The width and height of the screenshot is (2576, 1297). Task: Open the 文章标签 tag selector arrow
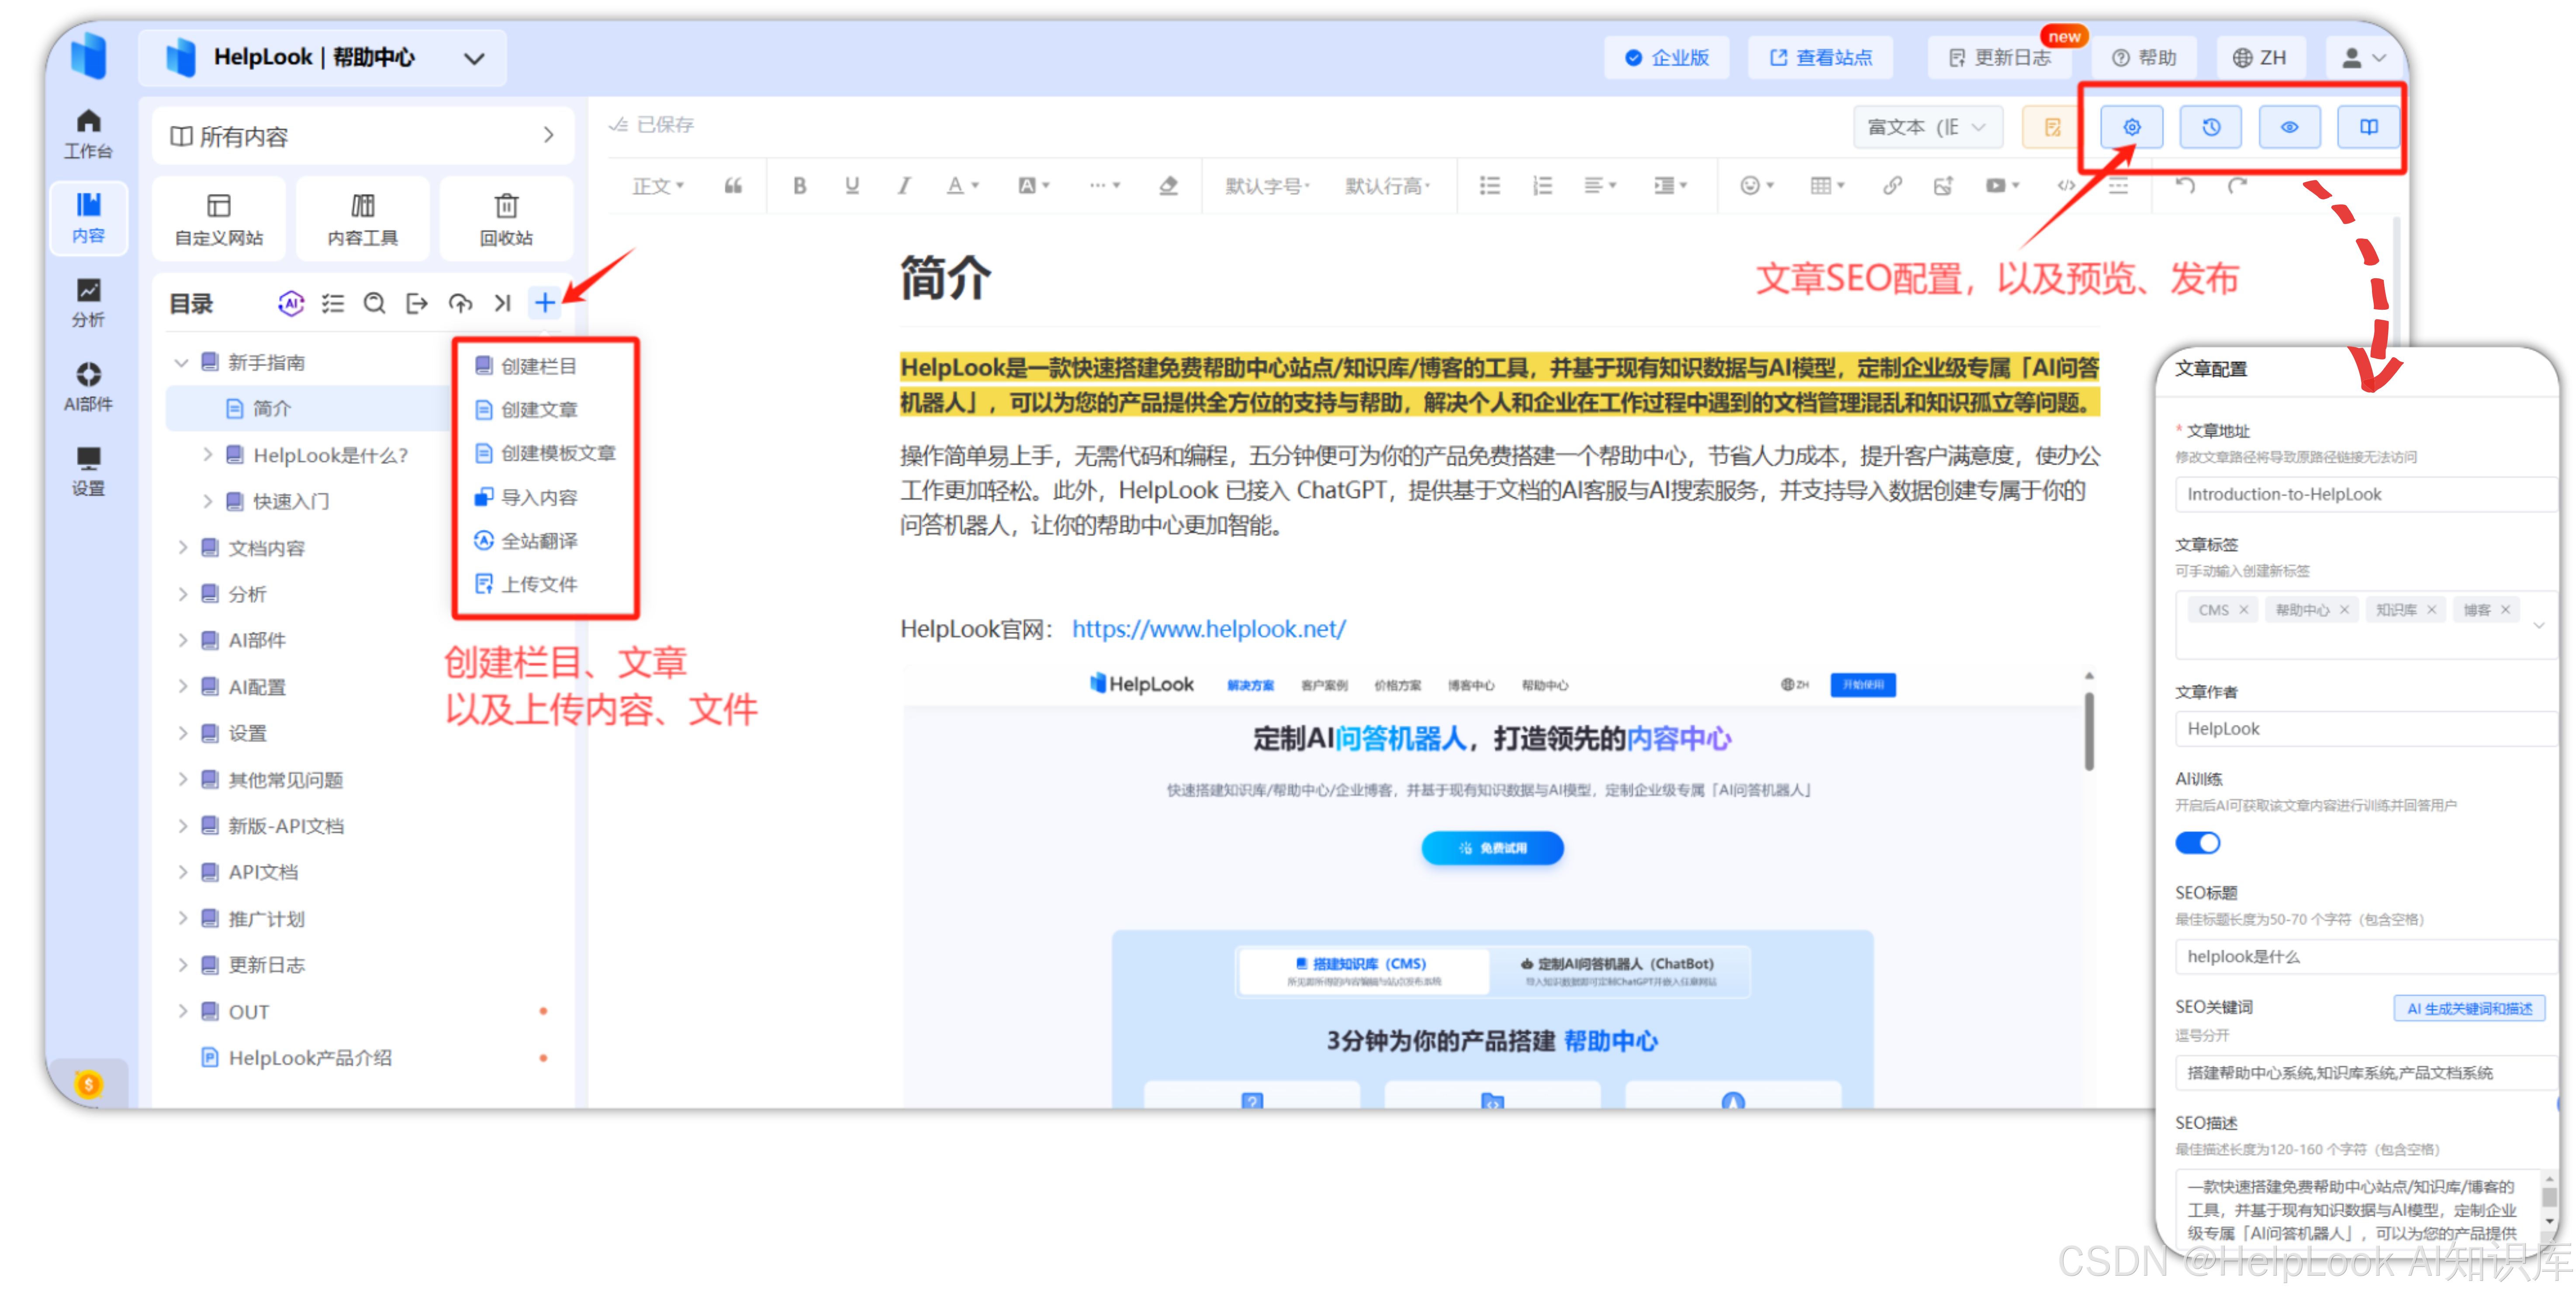click(2539, 626)
